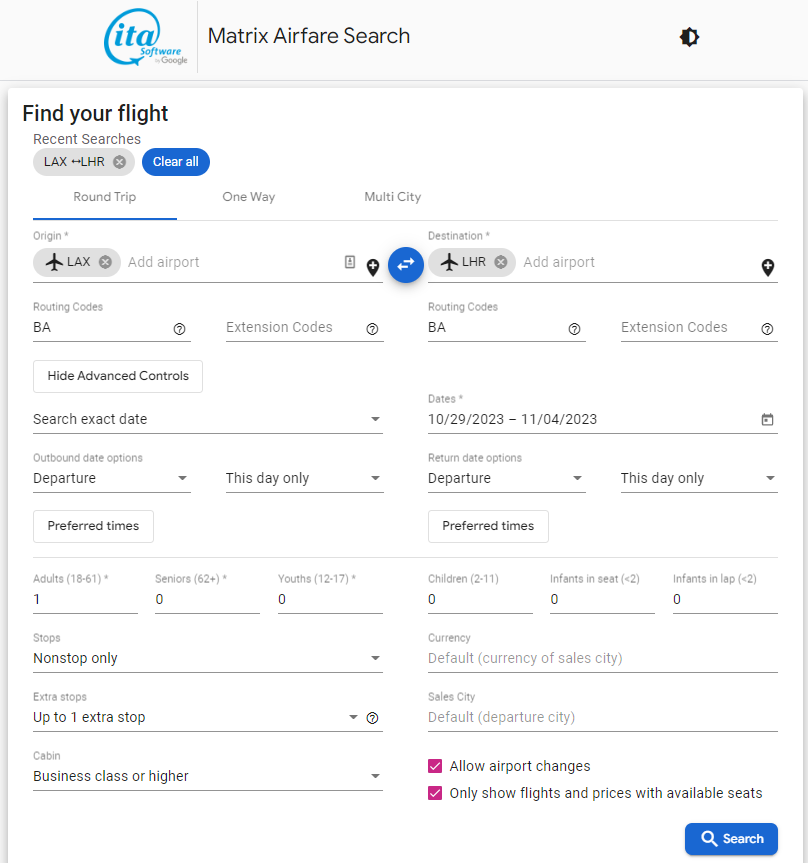Open outbound Departure dropdown
This screenshot has height=863, width=808.
pyautogui.click(x=112, y=478)
